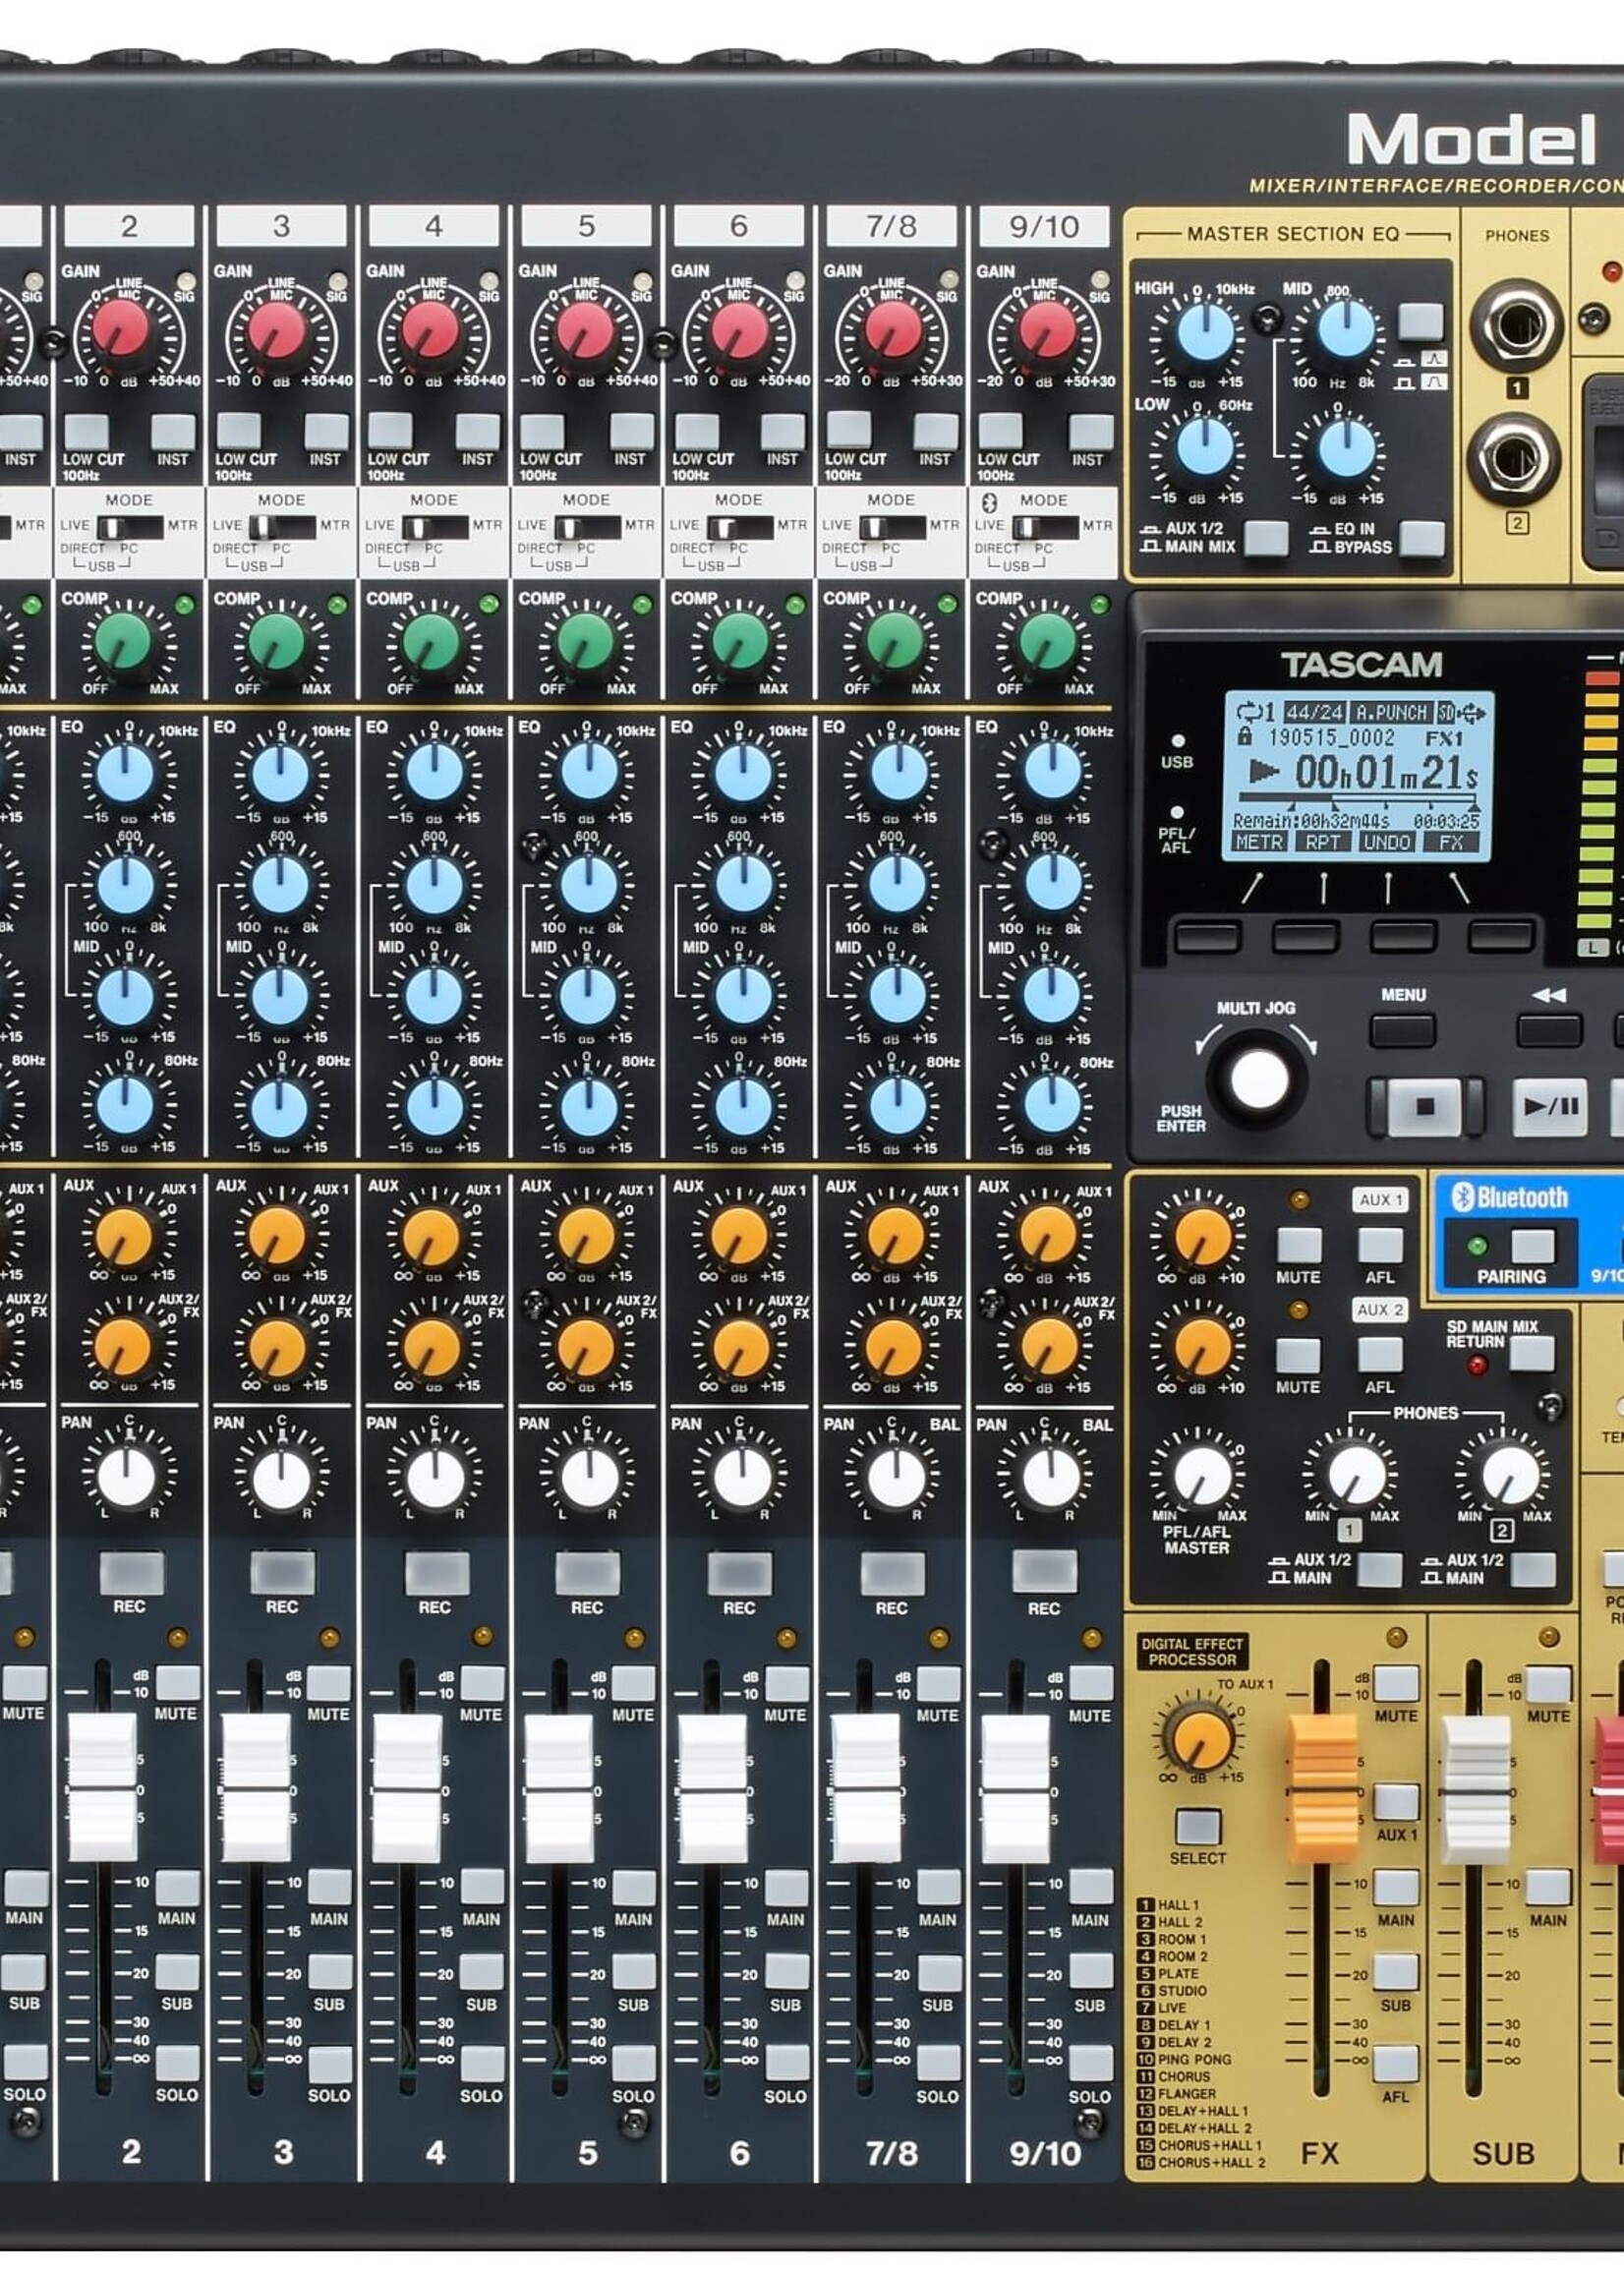Mute channel 3
This screenshot has height=2274, width=1624.
pyautogui.click(x=329, y=1683)
